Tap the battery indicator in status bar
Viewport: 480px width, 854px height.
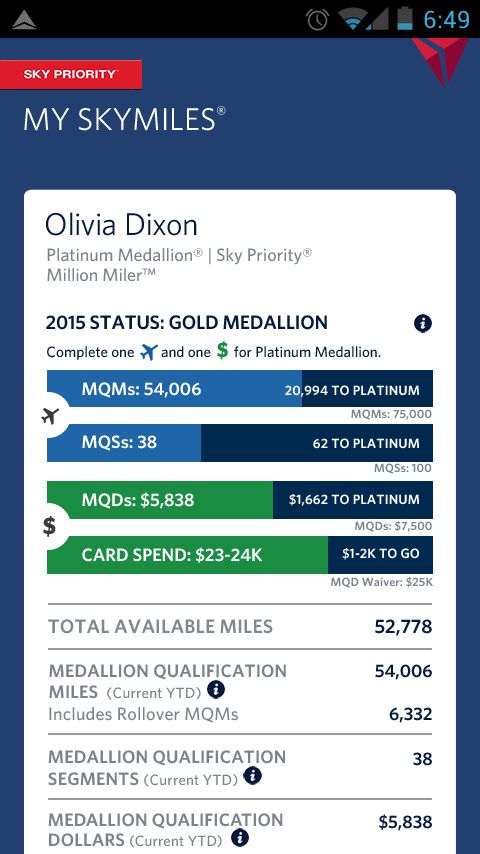pyautogui.click(x=405, y=19)
